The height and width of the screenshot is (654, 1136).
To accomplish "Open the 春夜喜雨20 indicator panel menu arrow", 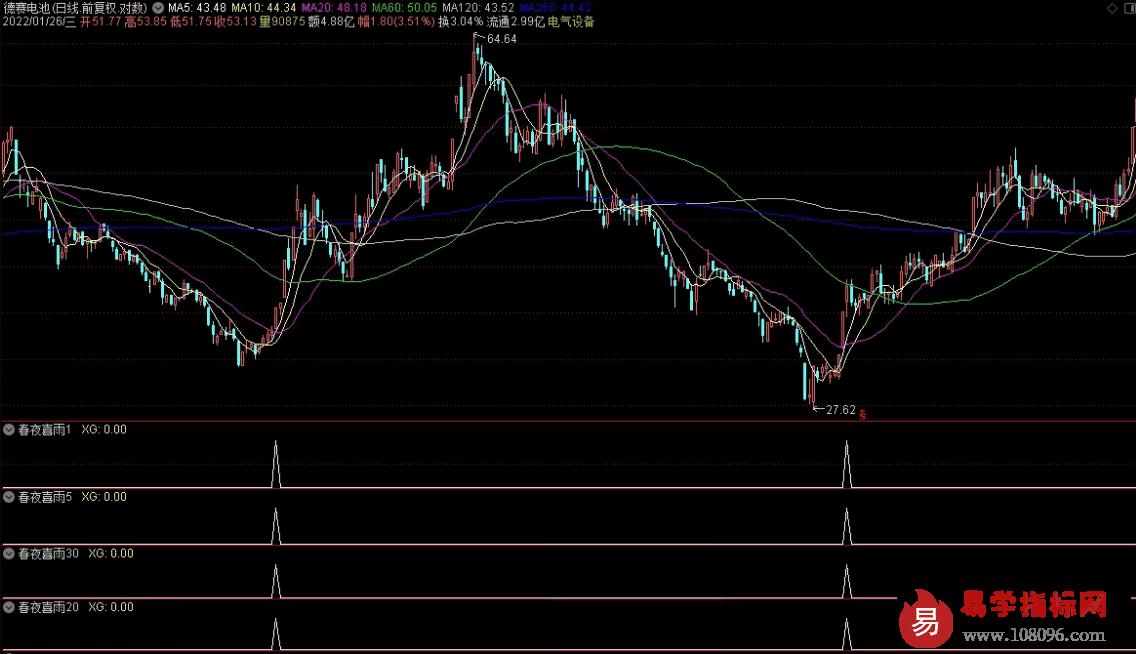I will tap(9, 607).
